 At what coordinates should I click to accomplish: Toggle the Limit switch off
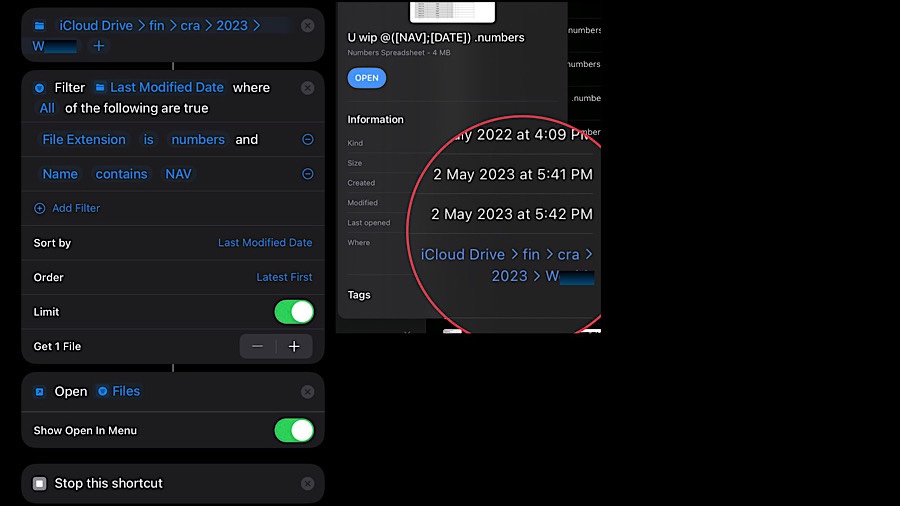click(294, 312)
